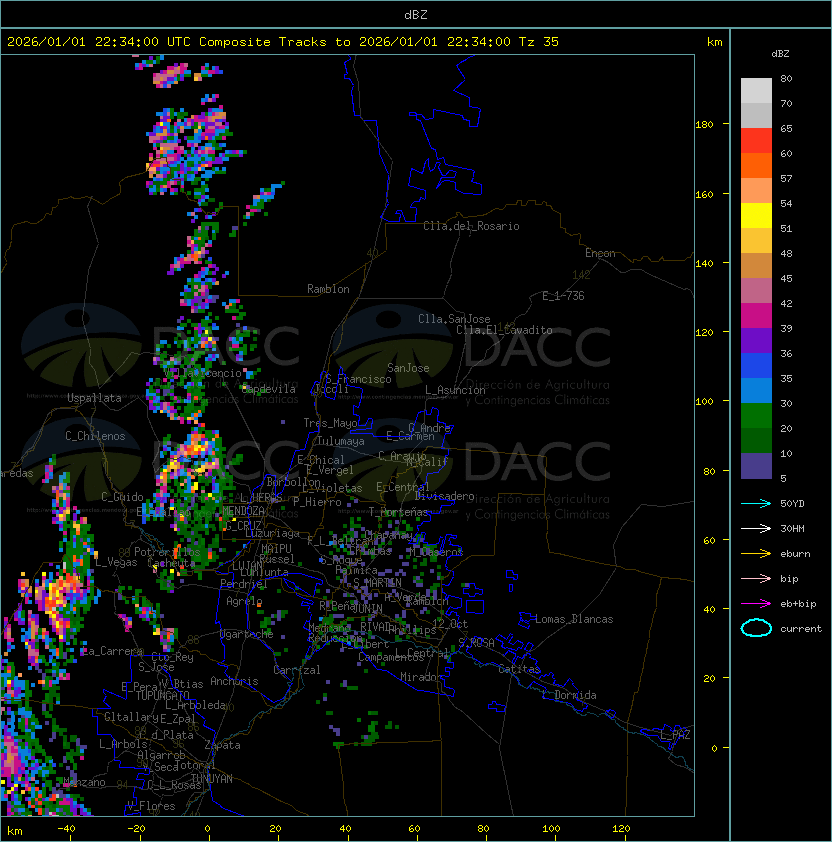Click the 'Catitas' map label

tap(519, 669)
